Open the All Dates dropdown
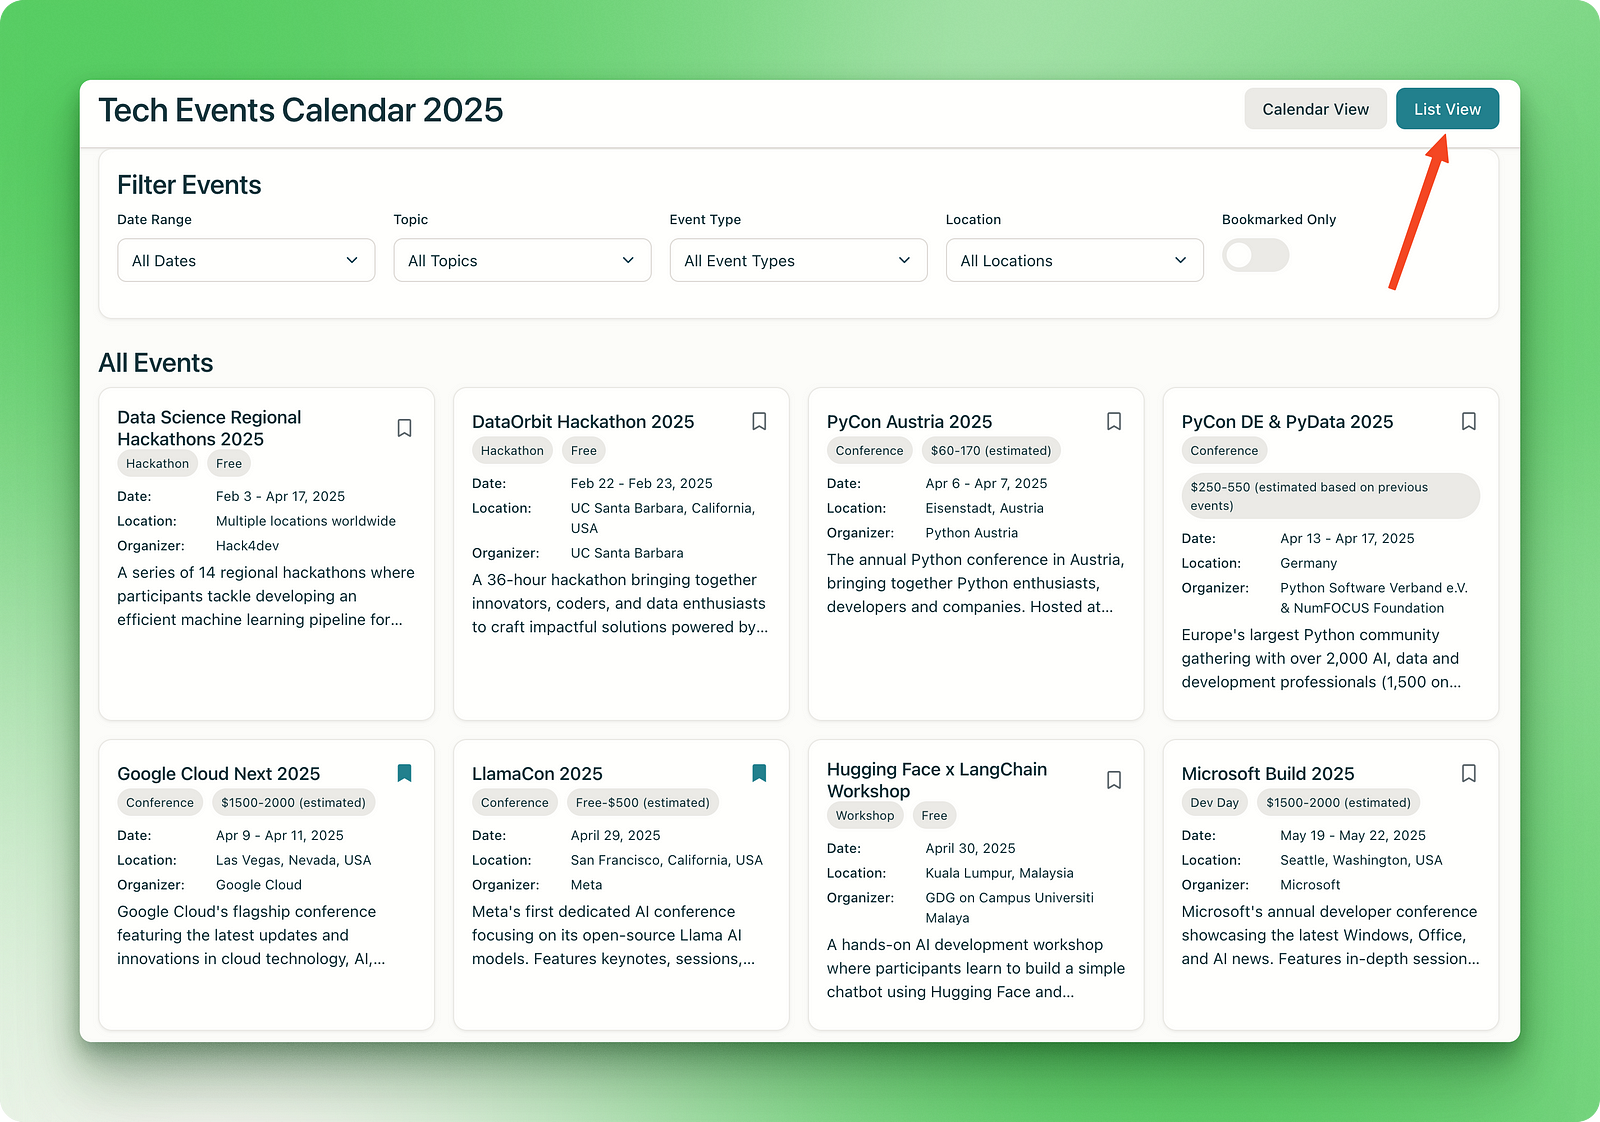The height and width of the screenshot is (1122, 1600). click(246, 260)
